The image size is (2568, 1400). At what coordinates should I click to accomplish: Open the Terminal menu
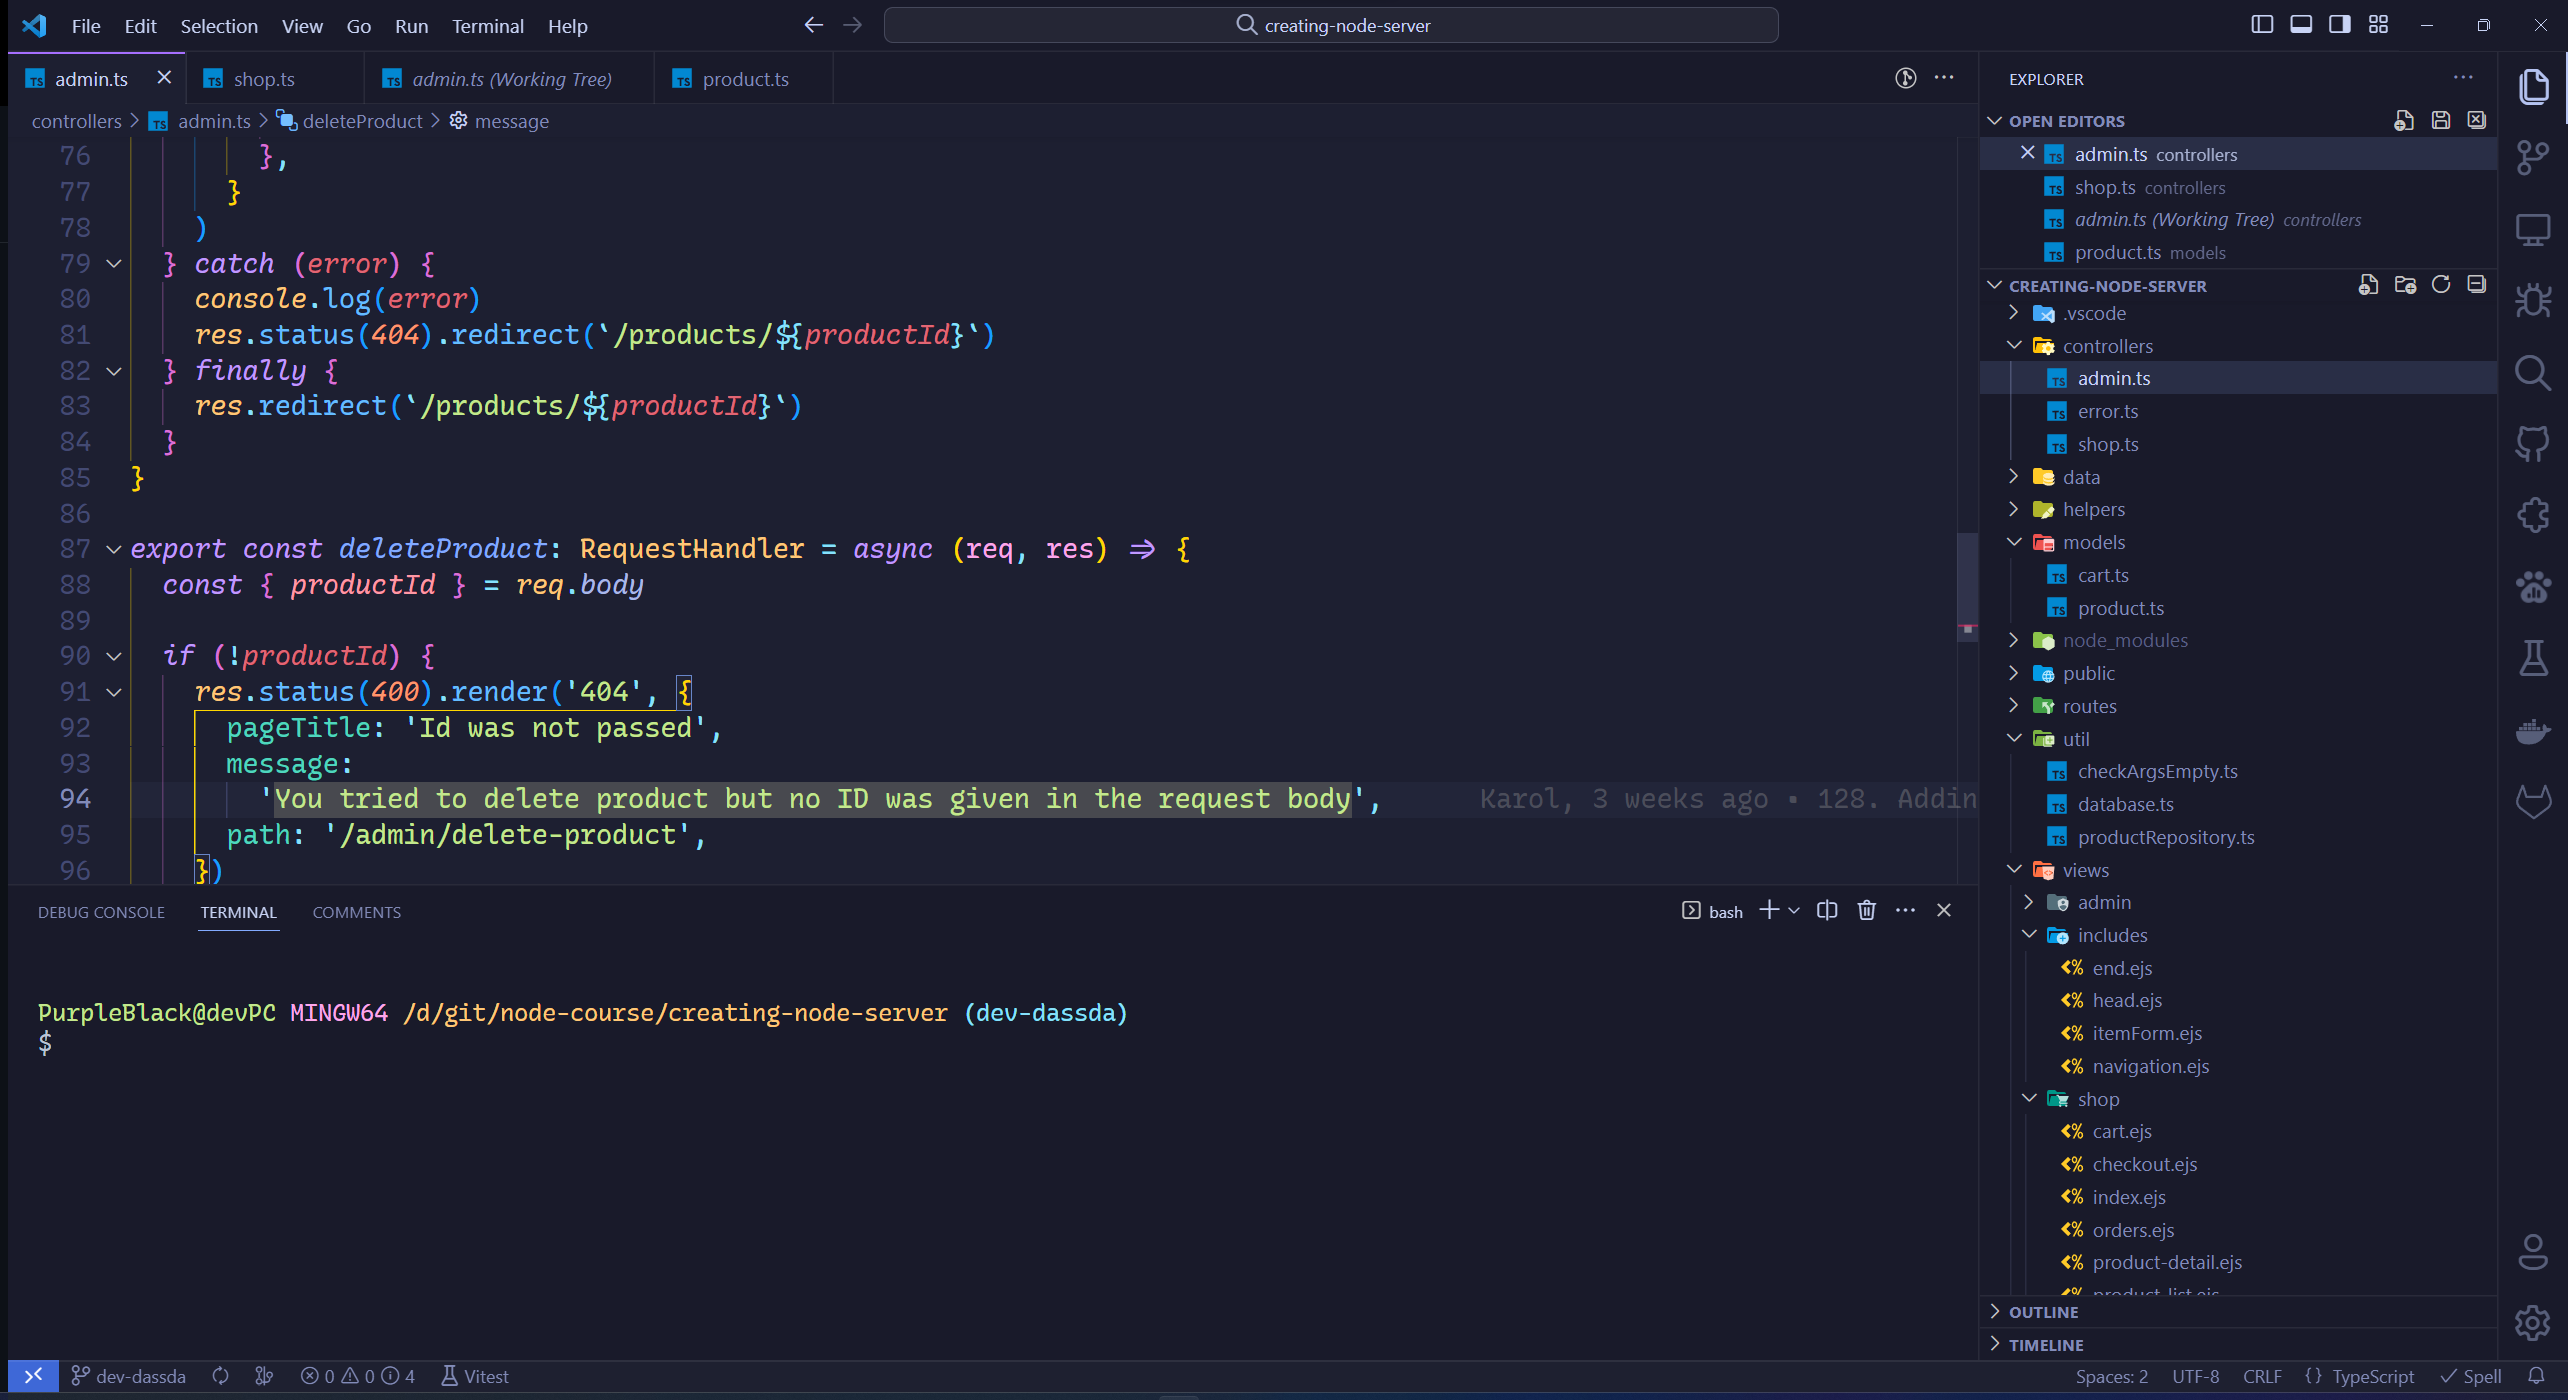point(487,26)
